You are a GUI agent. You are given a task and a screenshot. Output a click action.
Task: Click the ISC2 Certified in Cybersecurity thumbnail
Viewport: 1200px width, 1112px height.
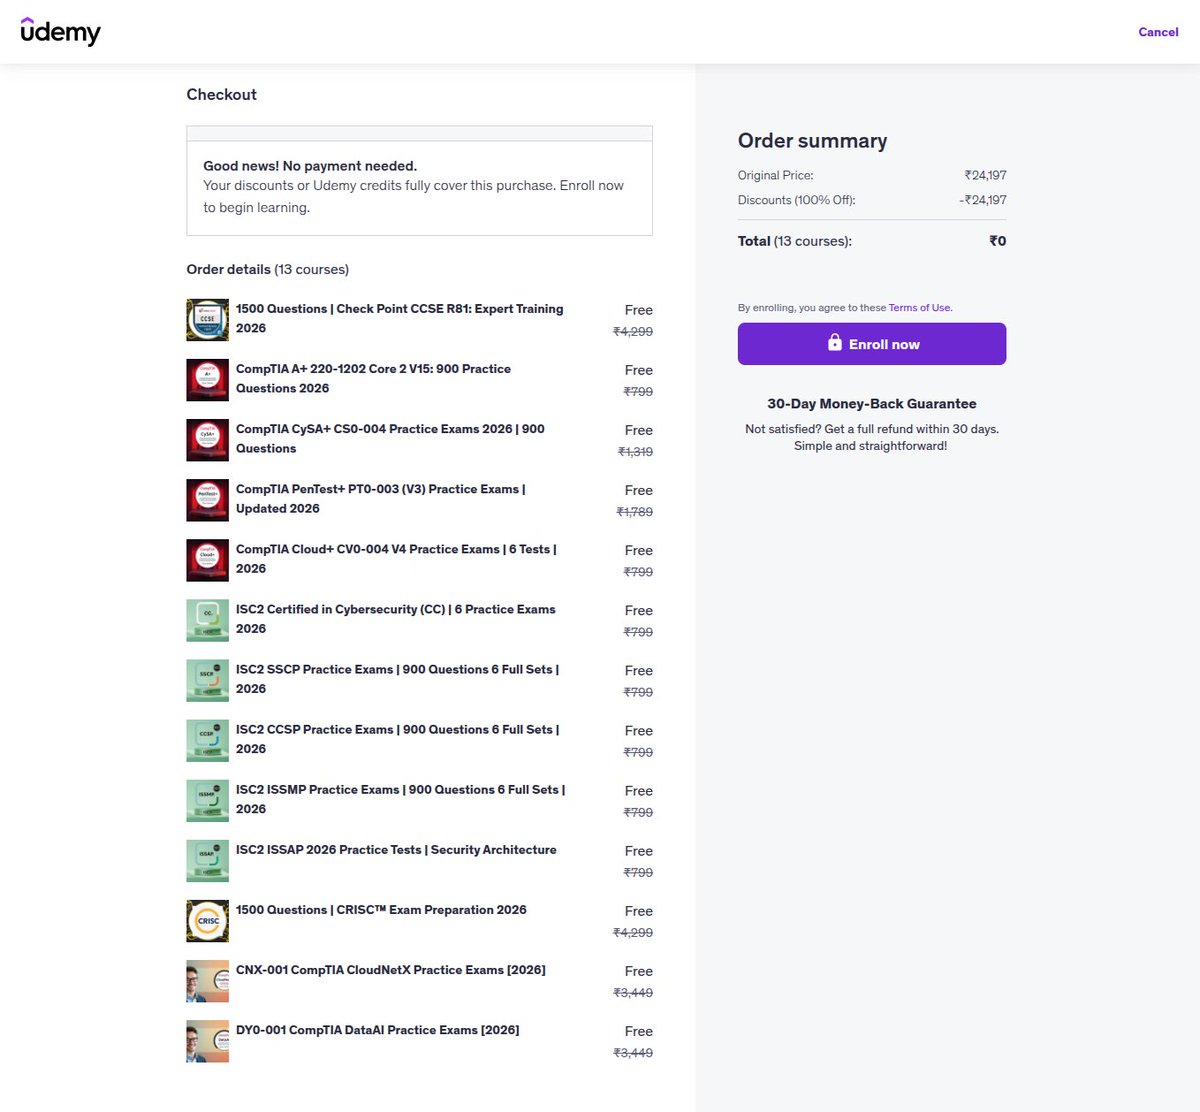pos(208,620)
